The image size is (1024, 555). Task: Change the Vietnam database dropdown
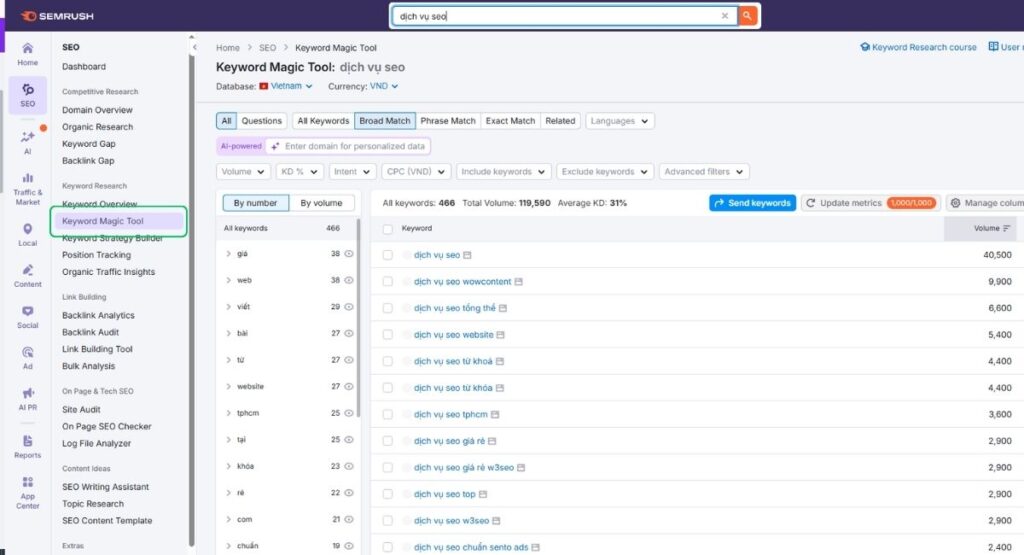(x=286, y=86)
